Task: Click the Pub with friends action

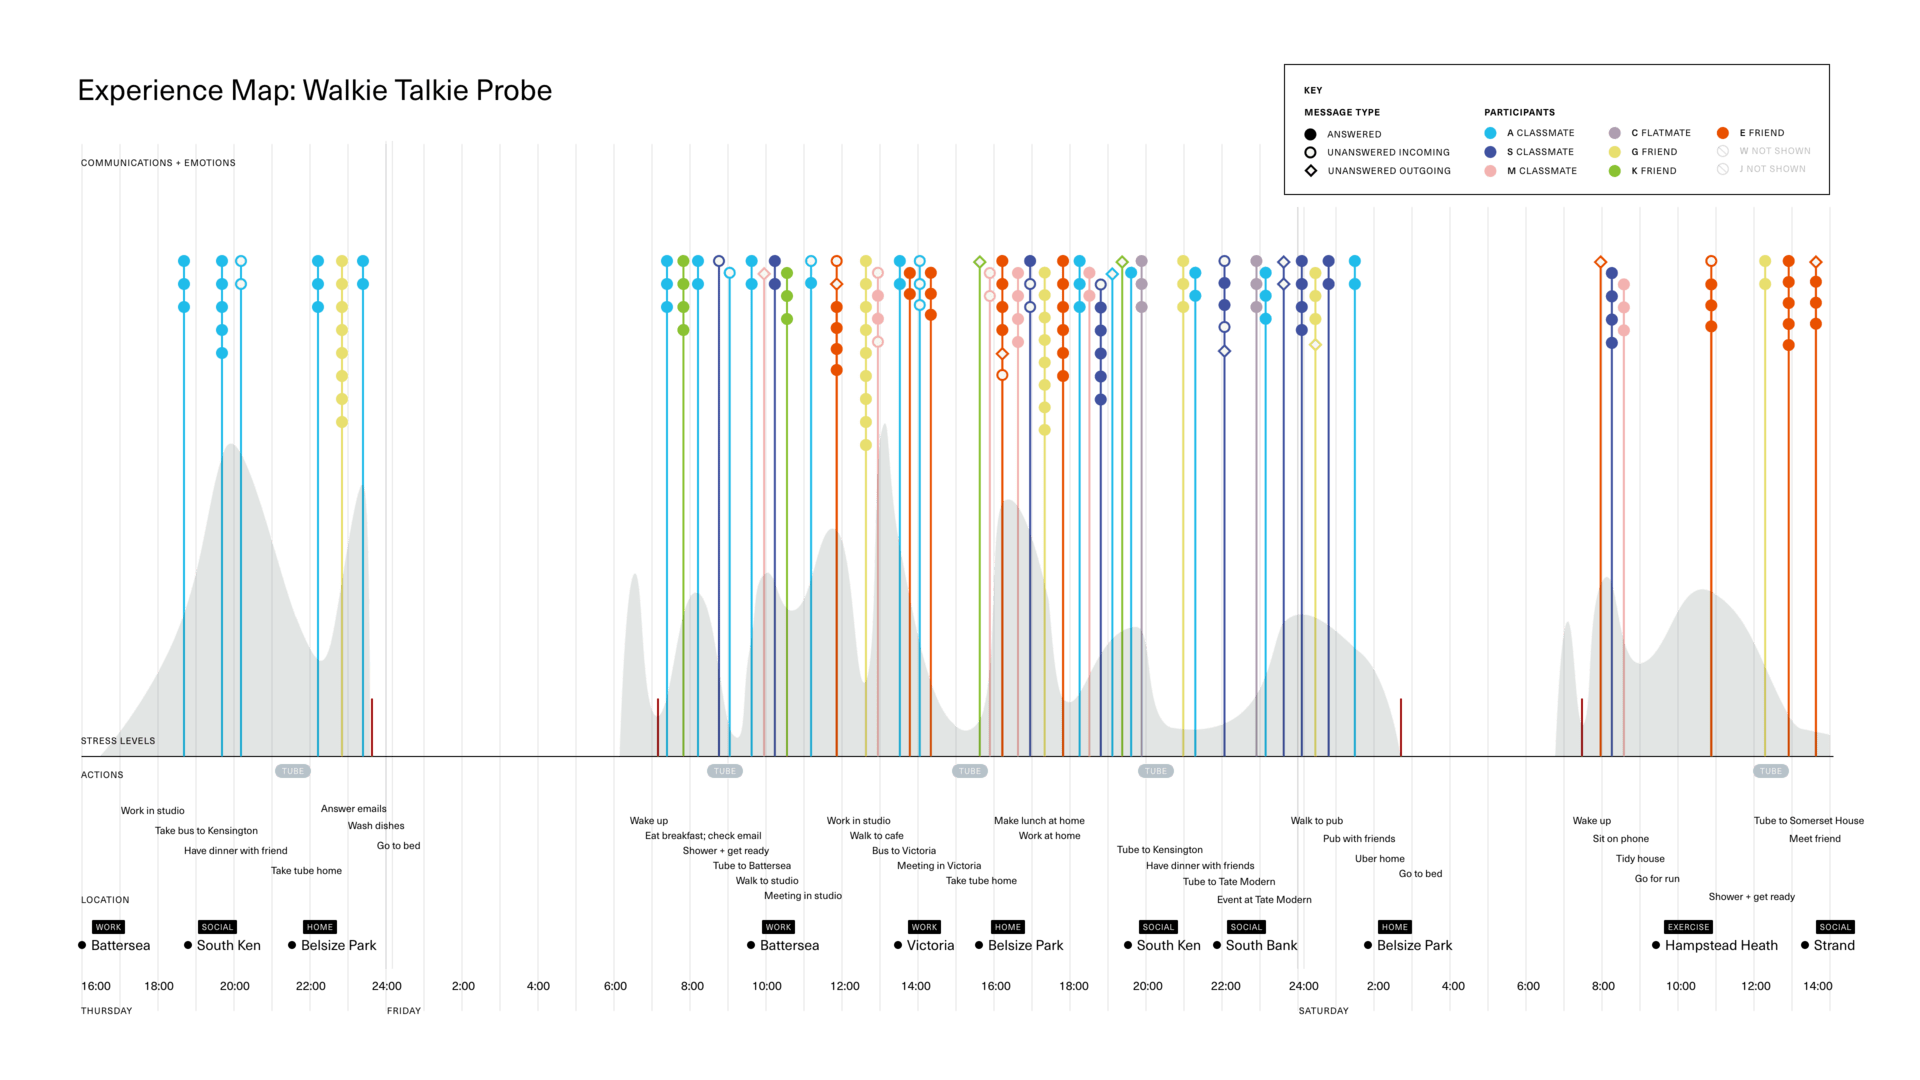Action: click(1359, 839)
